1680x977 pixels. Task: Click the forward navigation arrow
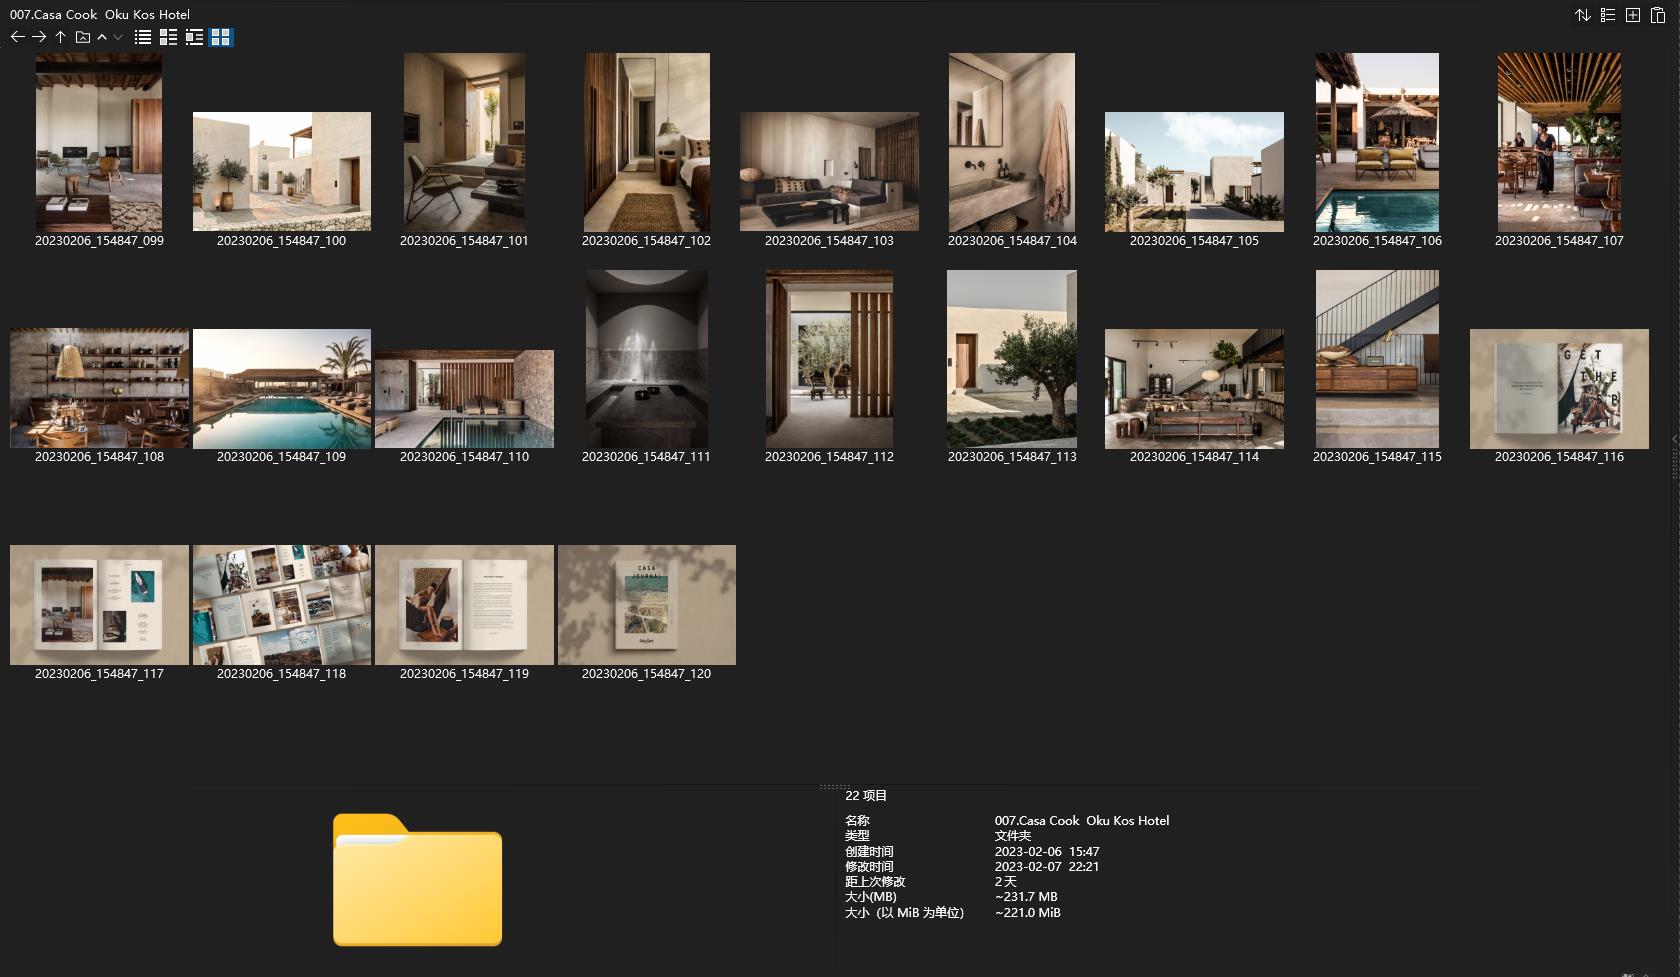click(39, 37)
